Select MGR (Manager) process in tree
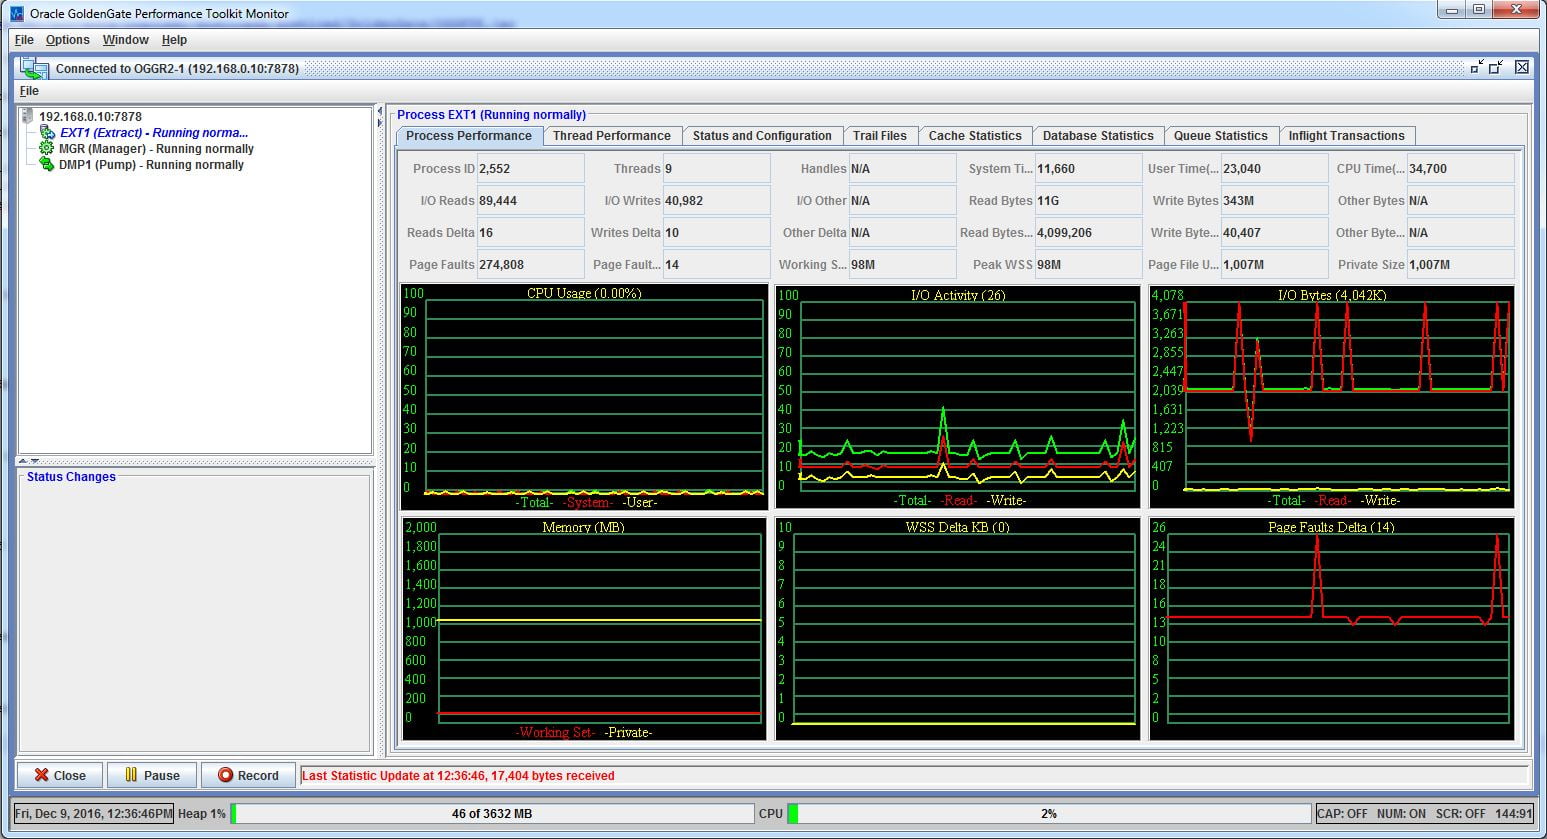This screenshot has height=839, width=1547. (x=156, y=149)
